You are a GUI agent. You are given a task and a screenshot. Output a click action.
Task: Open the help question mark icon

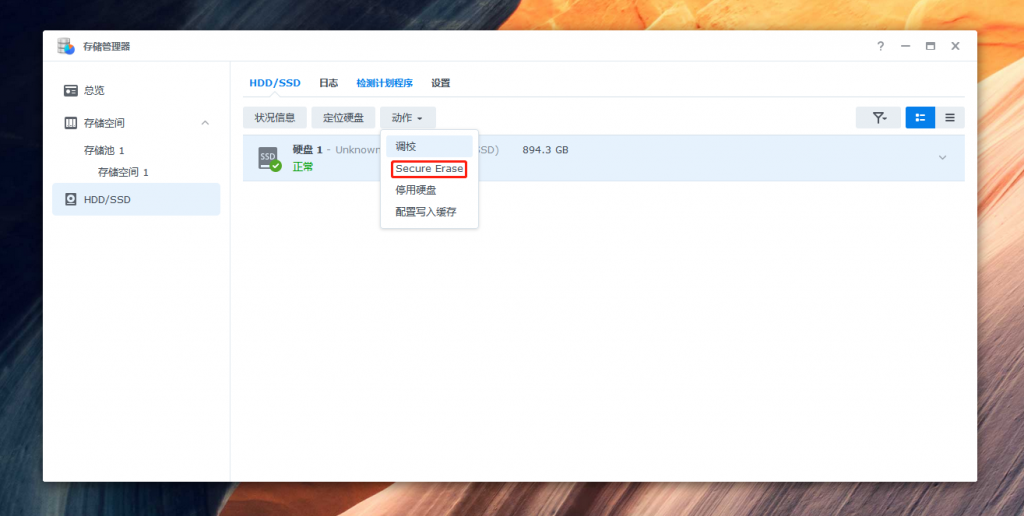pyautogui.click(x=880, y=46)
